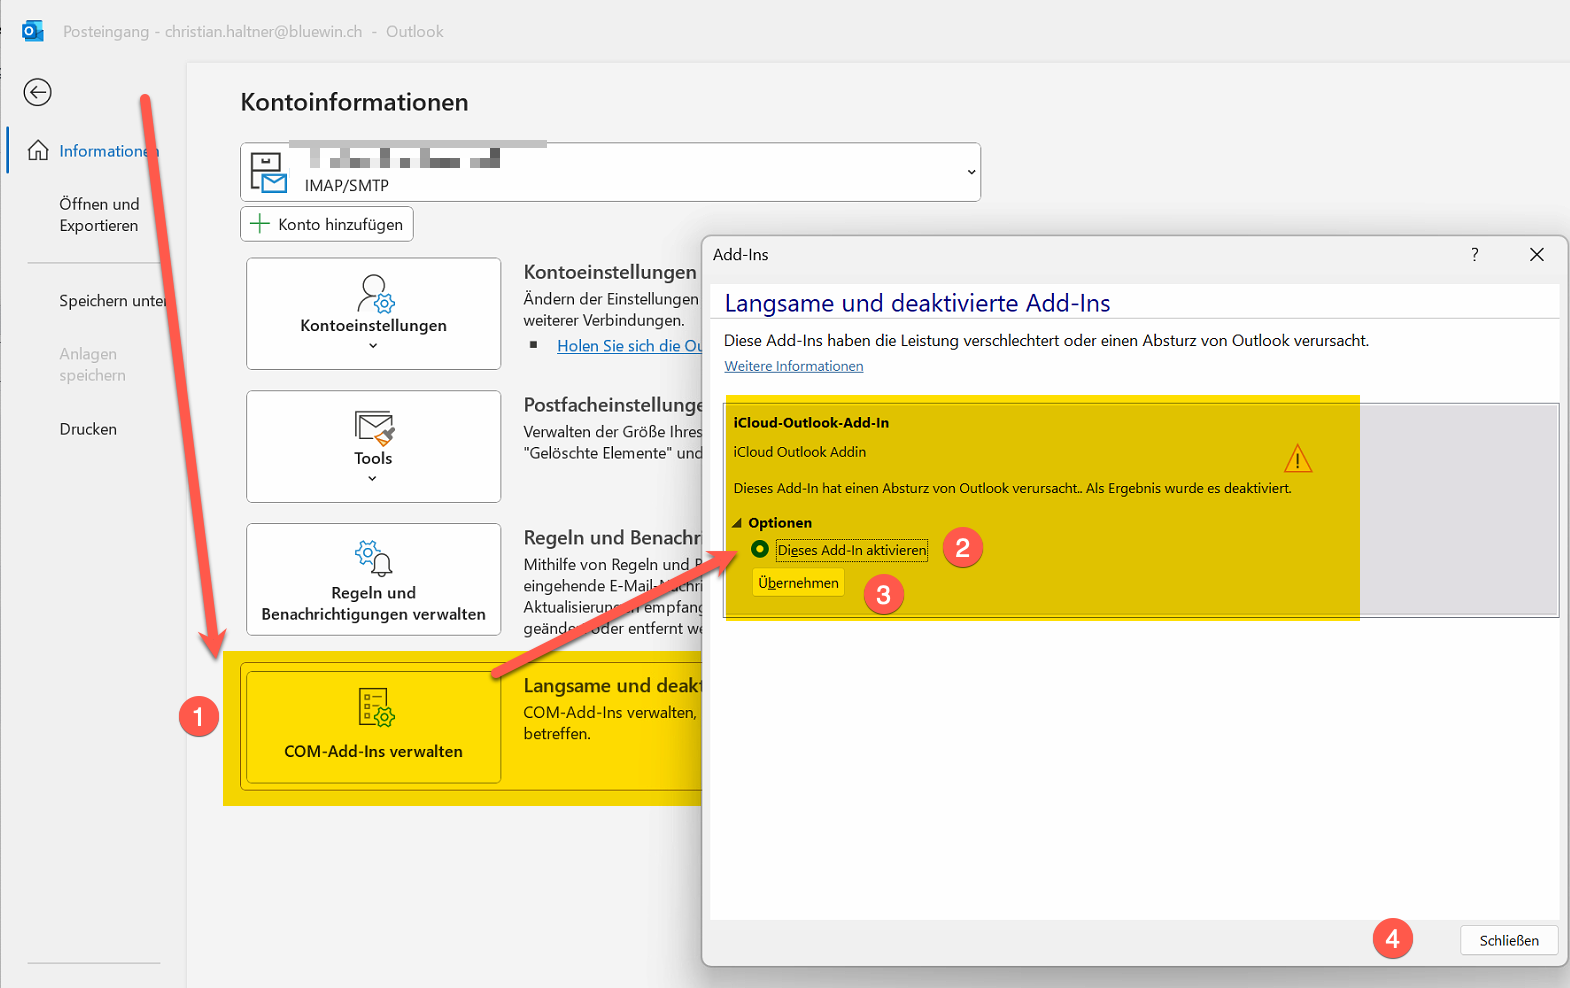
Task: Click the Übernehmen button
Action: click(798, 583)
